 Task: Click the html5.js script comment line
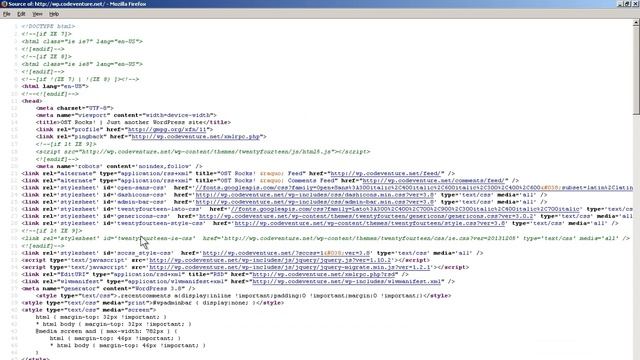coord(203,152)
